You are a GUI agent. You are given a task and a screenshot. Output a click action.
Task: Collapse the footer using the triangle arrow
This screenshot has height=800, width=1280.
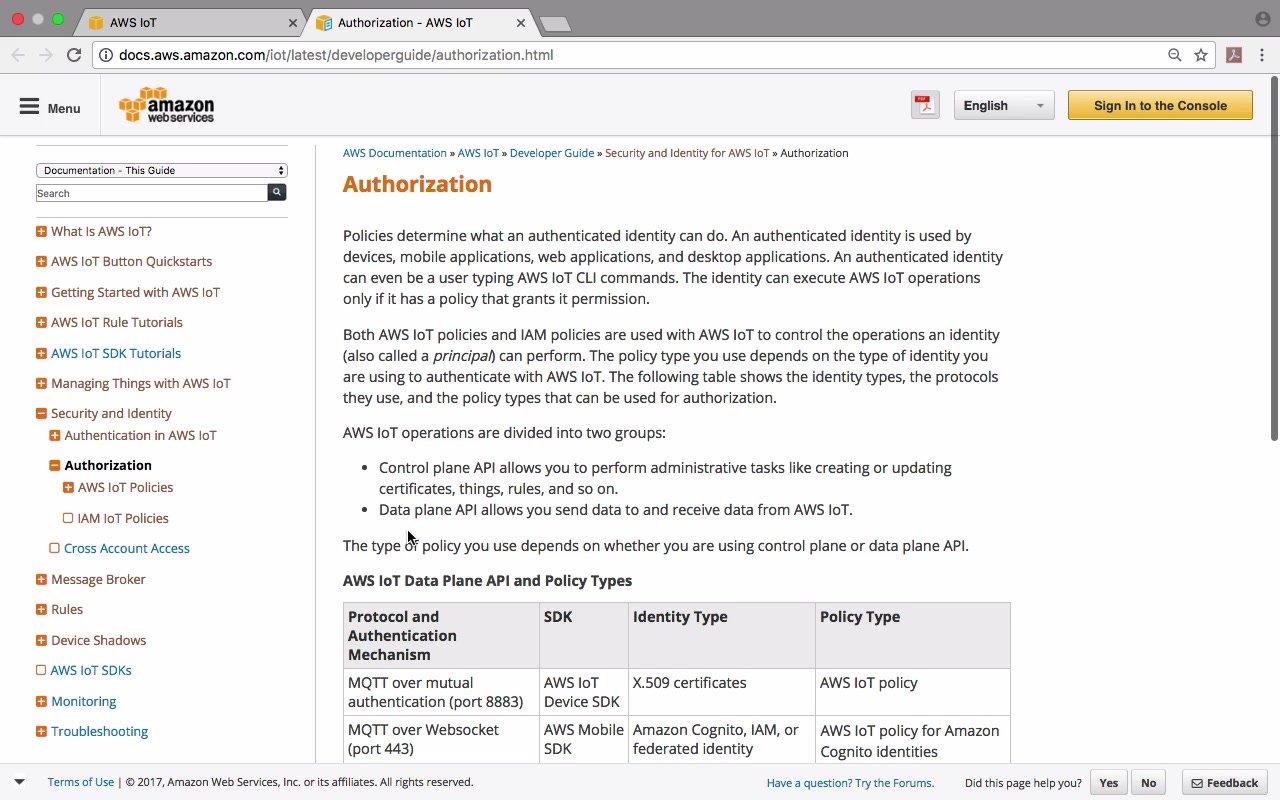tap(19, 782)
